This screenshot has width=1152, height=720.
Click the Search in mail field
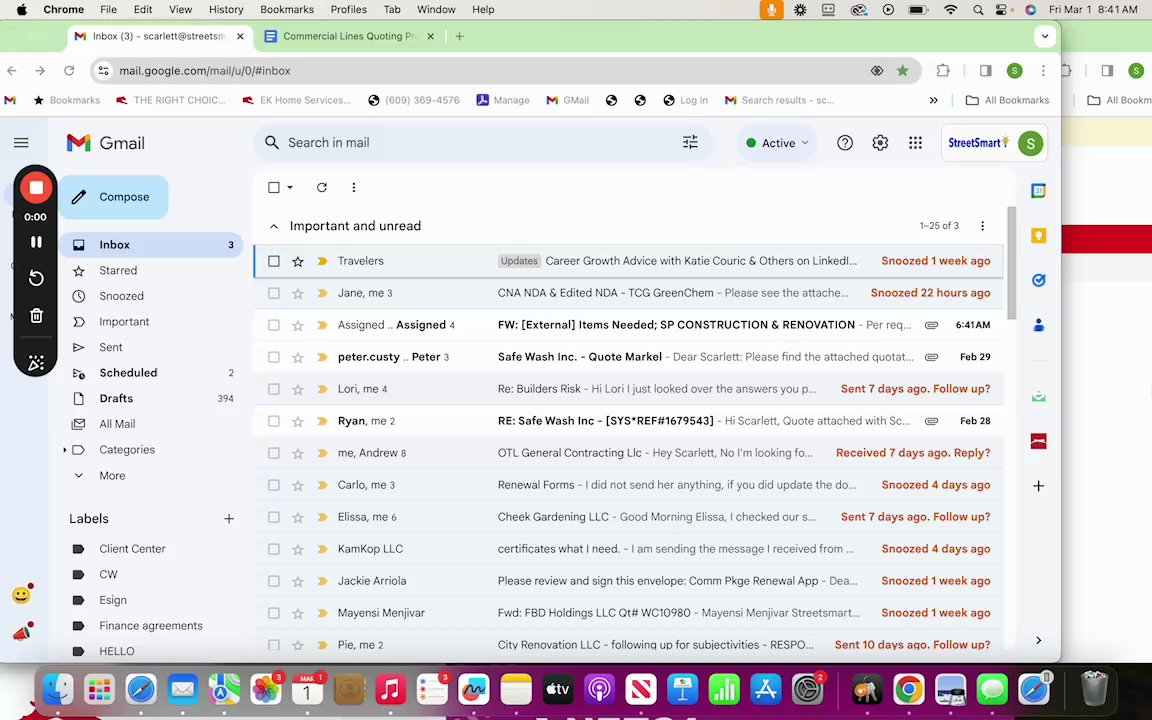tap(481, 143)
